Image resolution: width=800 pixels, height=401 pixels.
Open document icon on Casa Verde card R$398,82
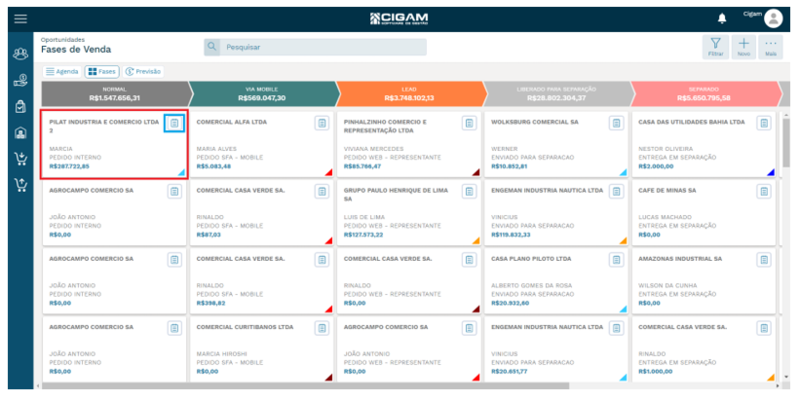point(322,260)
